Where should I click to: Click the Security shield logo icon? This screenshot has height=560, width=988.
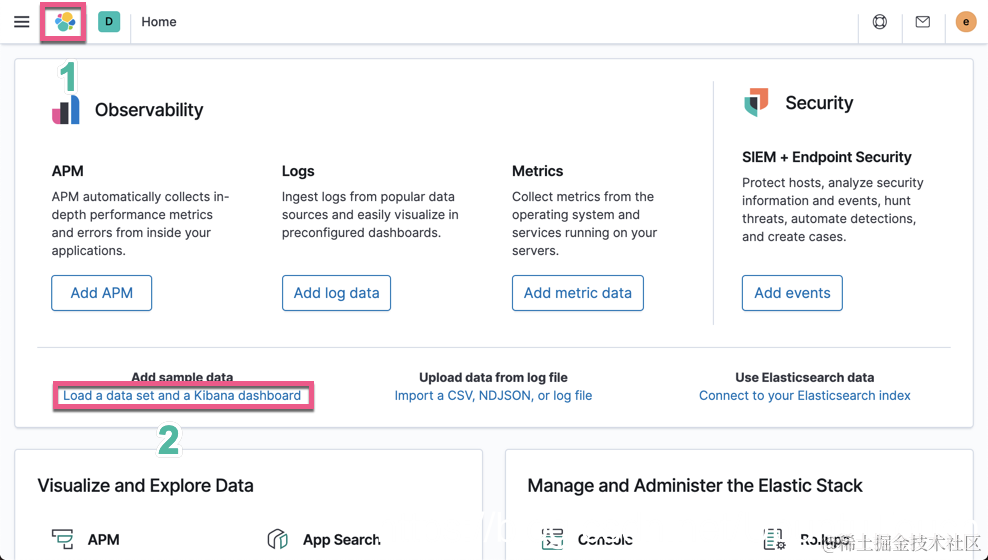point(757,102)
